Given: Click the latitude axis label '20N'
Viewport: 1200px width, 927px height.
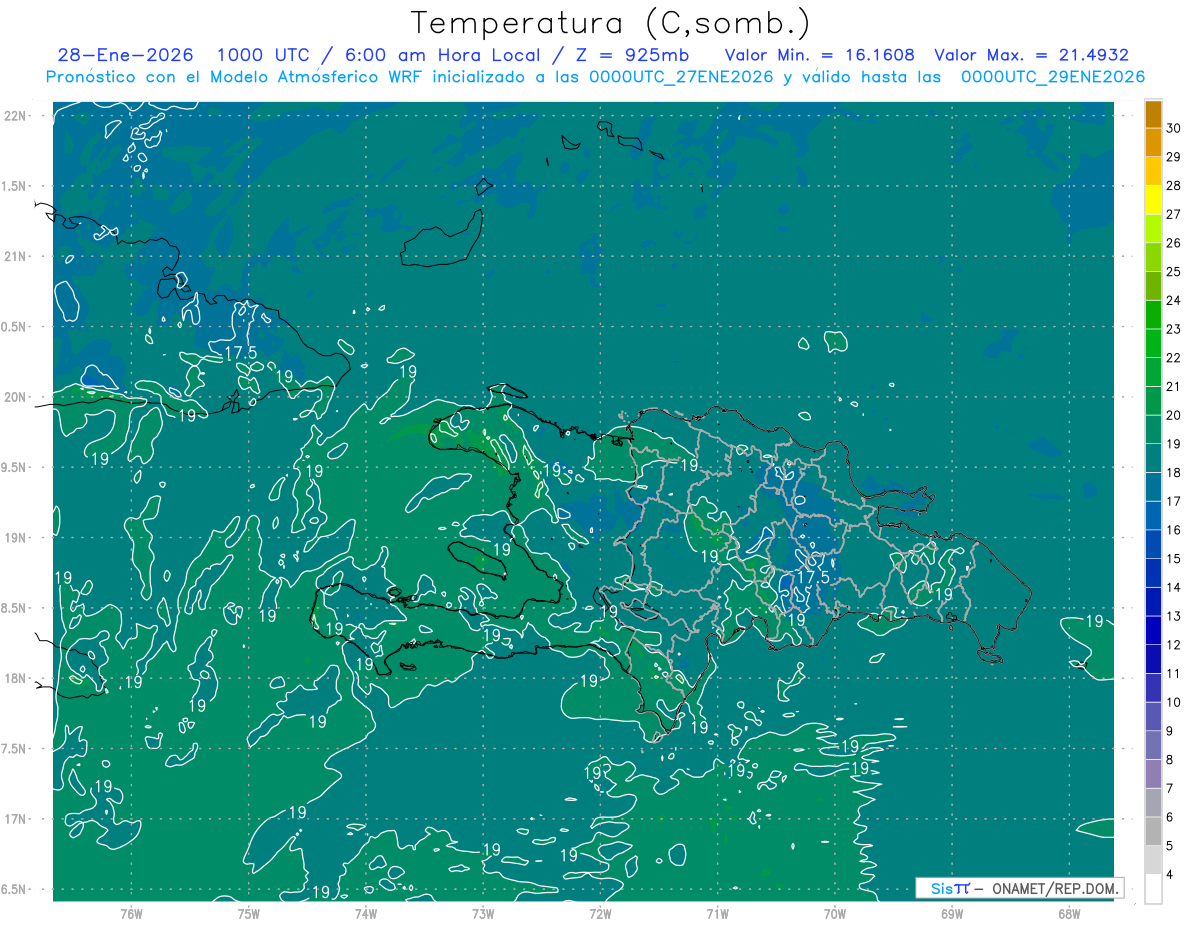Looking at the screenshot, I should 16,397.
